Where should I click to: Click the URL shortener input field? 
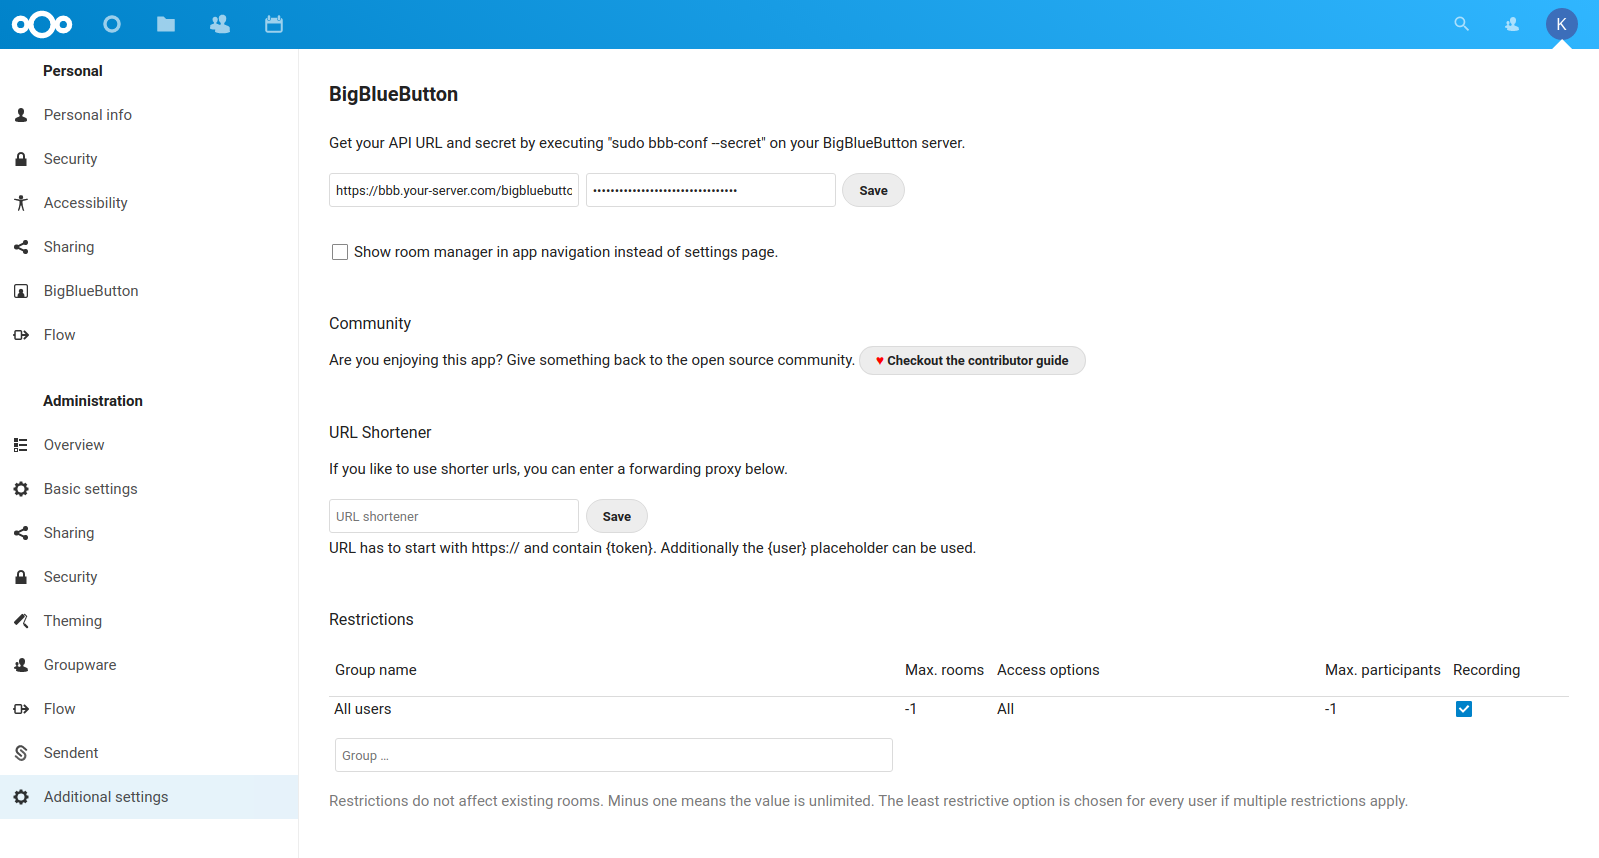click(453, 516)
